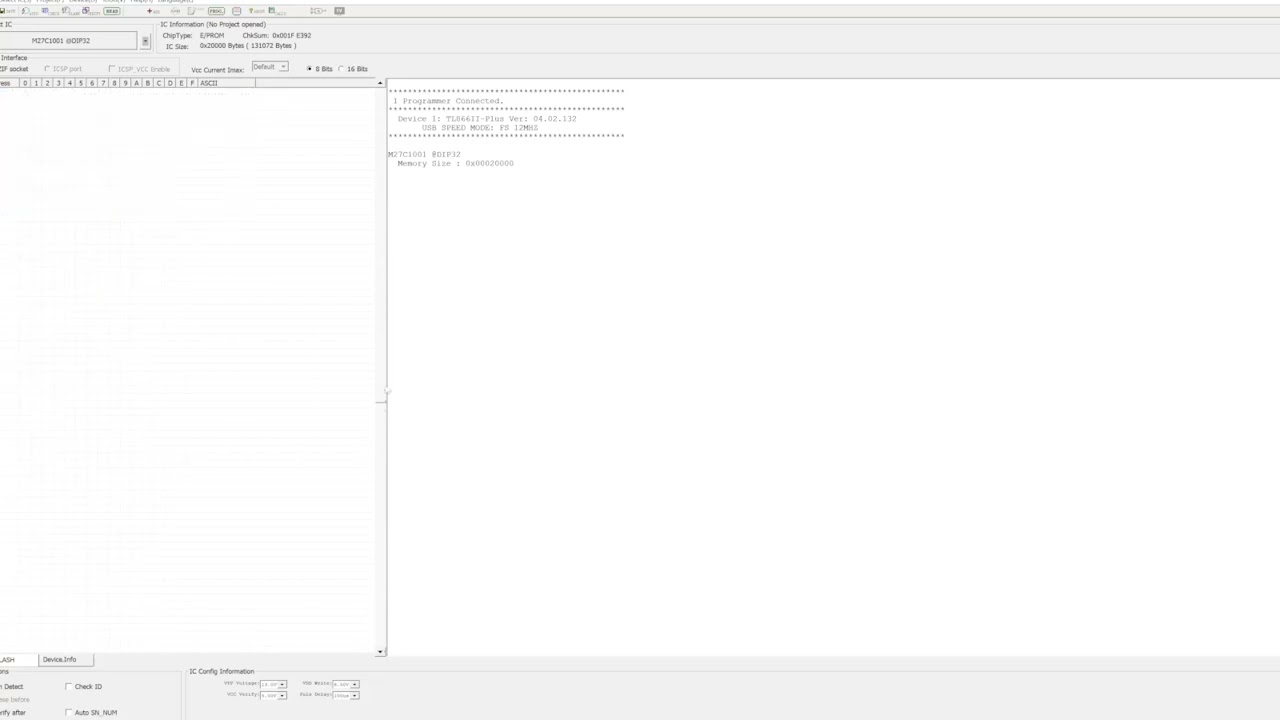Run the BLANK check toolbar icon
The width and height of the screenshot is (1280, 720).
click(71, 11)
